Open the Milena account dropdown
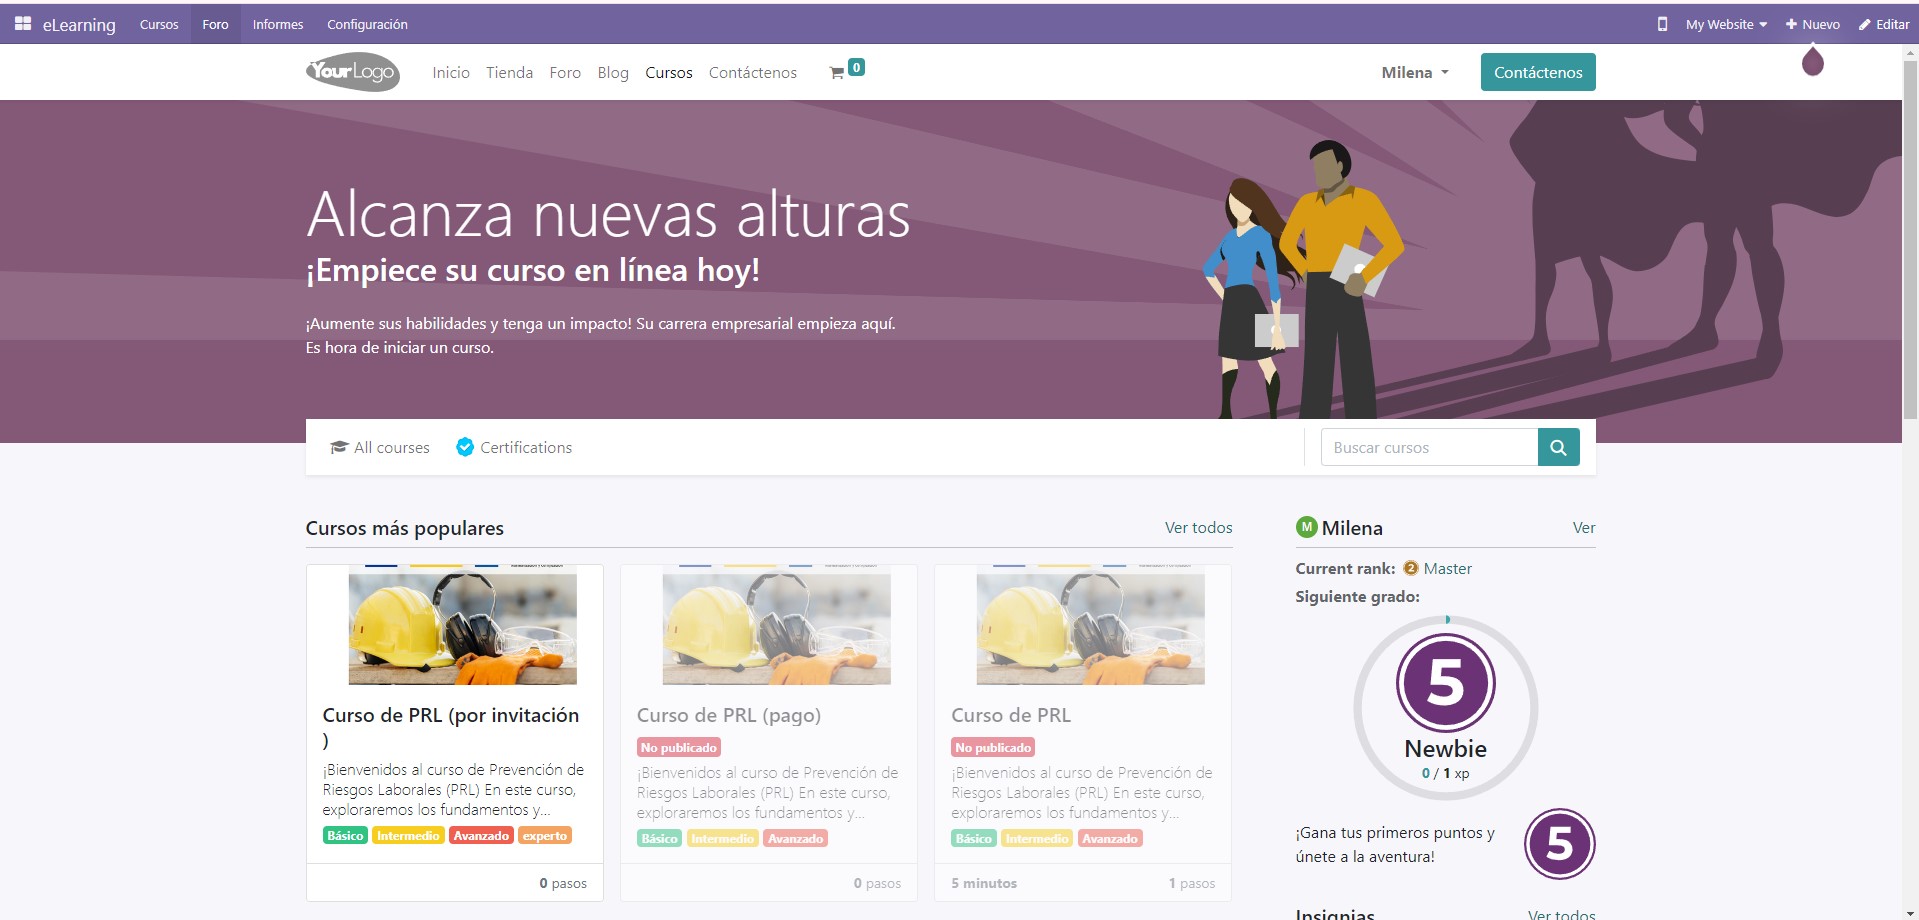Image resolution: width=1919 pixels, height=920 pixels. [x=1413, y=72]
